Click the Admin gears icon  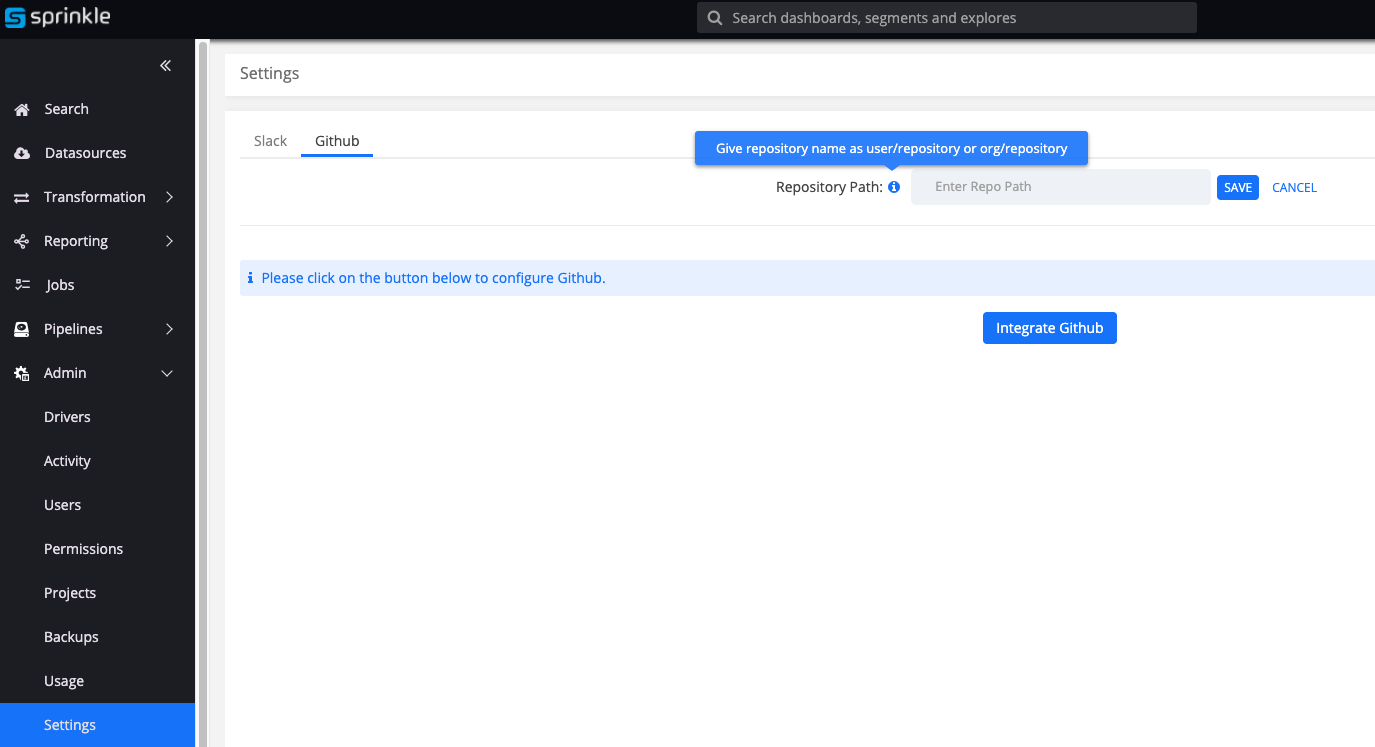pyautogui.click(x=21, y=373)
